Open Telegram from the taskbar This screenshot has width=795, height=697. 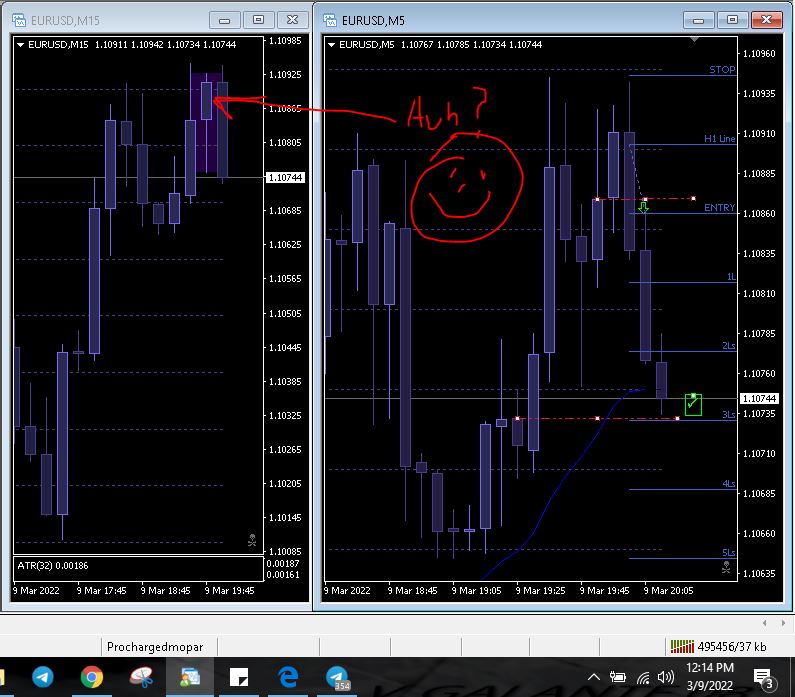[x=43, y=677]
